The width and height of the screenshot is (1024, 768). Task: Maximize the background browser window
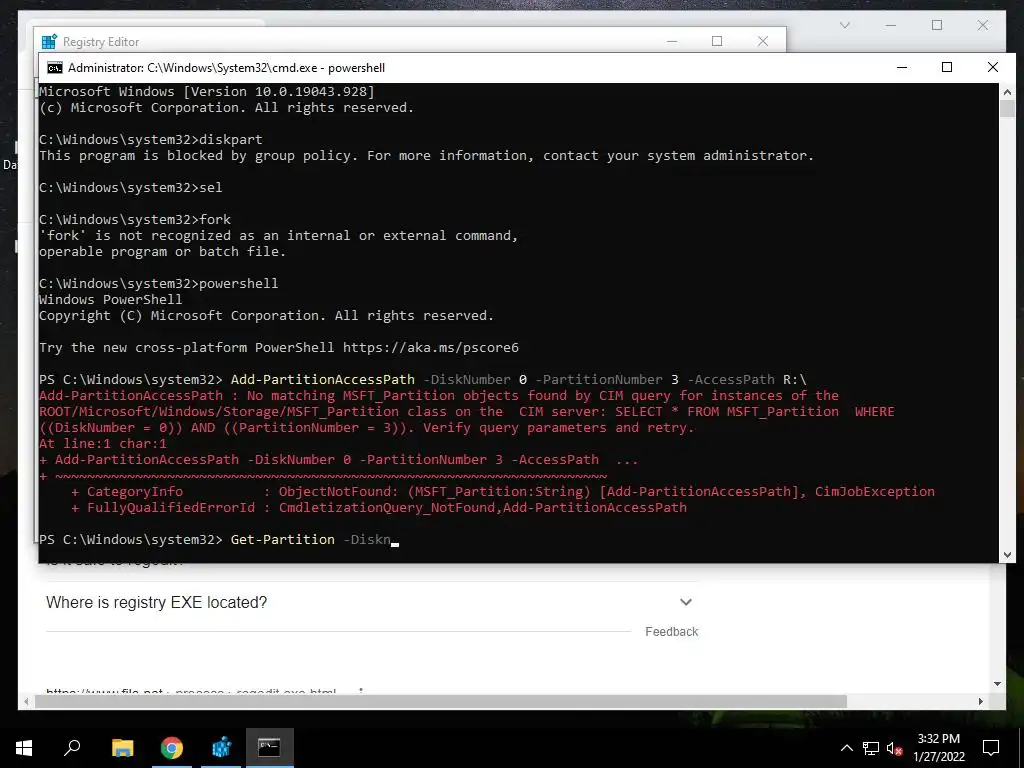[937, 25]
